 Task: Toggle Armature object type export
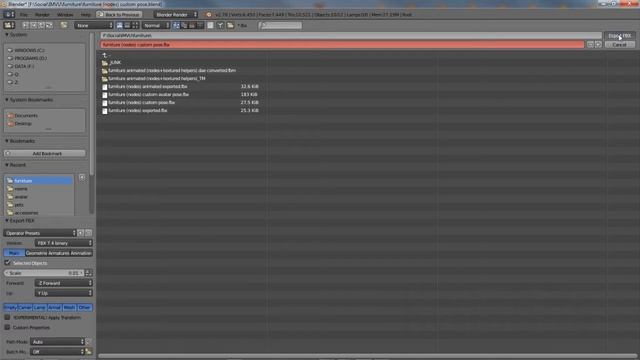pos(54,307)
